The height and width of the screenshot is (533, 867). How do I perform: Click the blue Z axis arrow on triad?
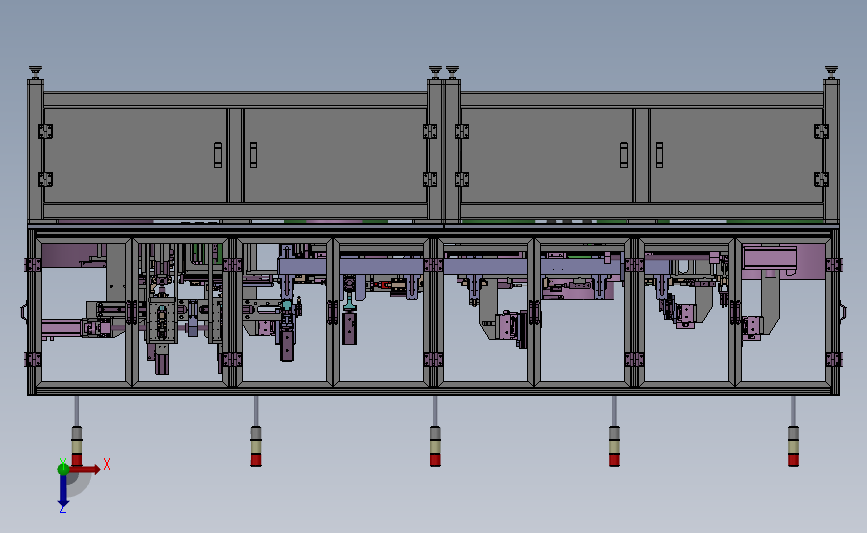(x=63, y=490)
